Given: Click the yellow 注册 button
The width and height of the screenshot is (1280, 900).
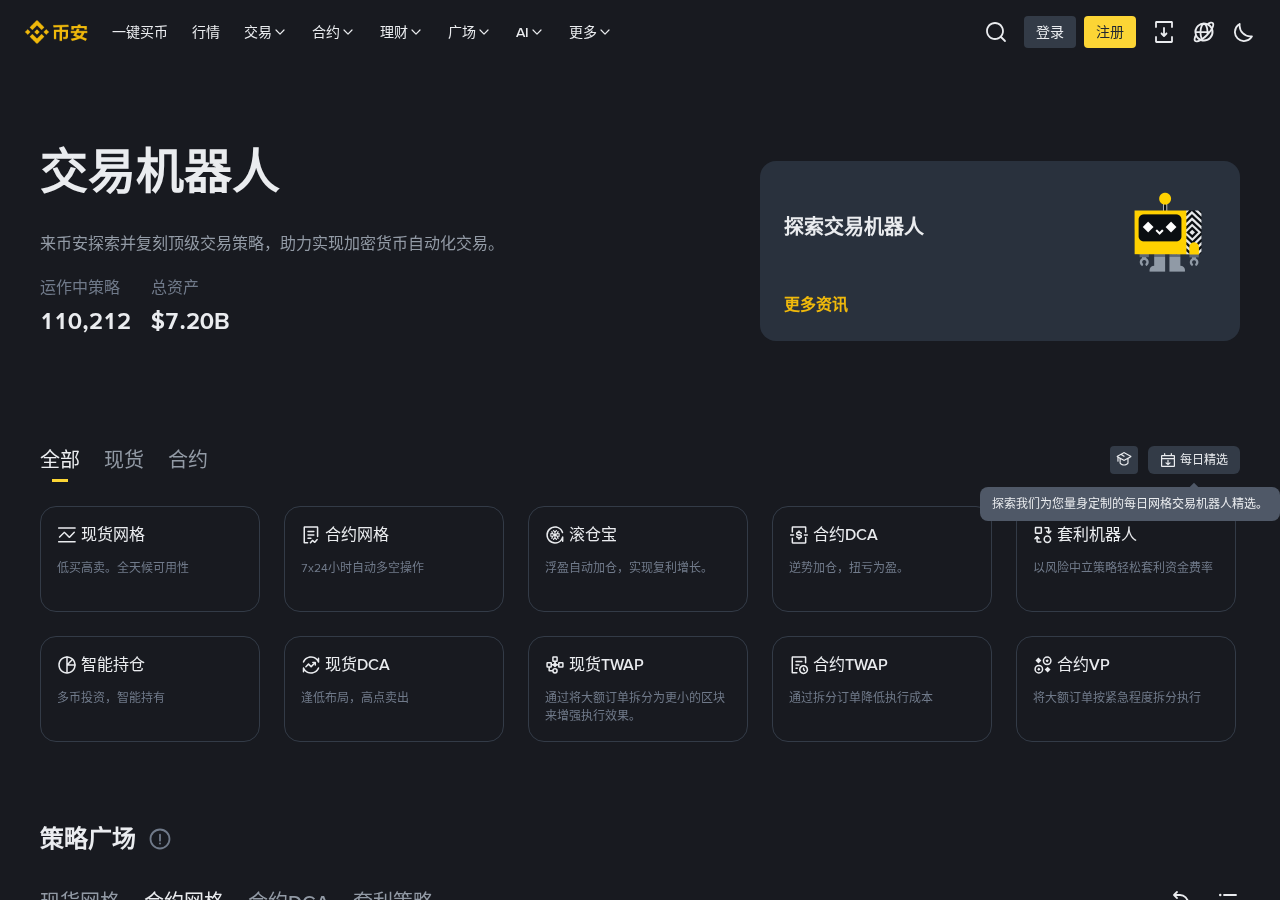Looking at the screenshot, I should (1110, 32).
